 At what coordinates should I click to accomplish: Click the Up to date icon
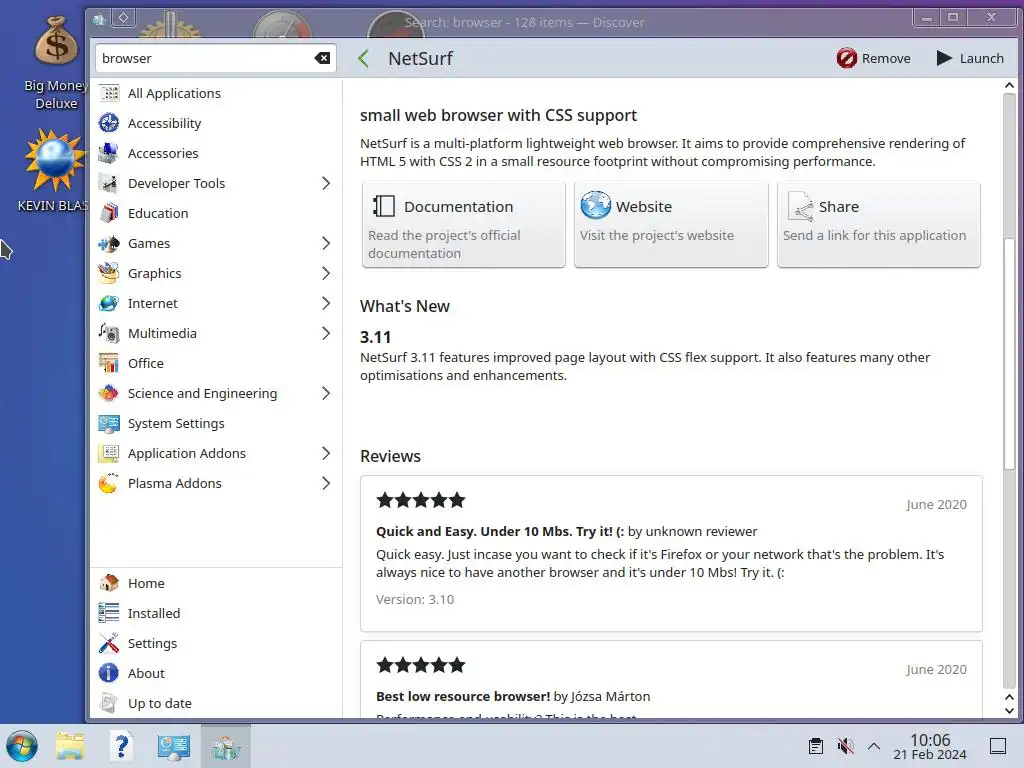tap(108, 703)
